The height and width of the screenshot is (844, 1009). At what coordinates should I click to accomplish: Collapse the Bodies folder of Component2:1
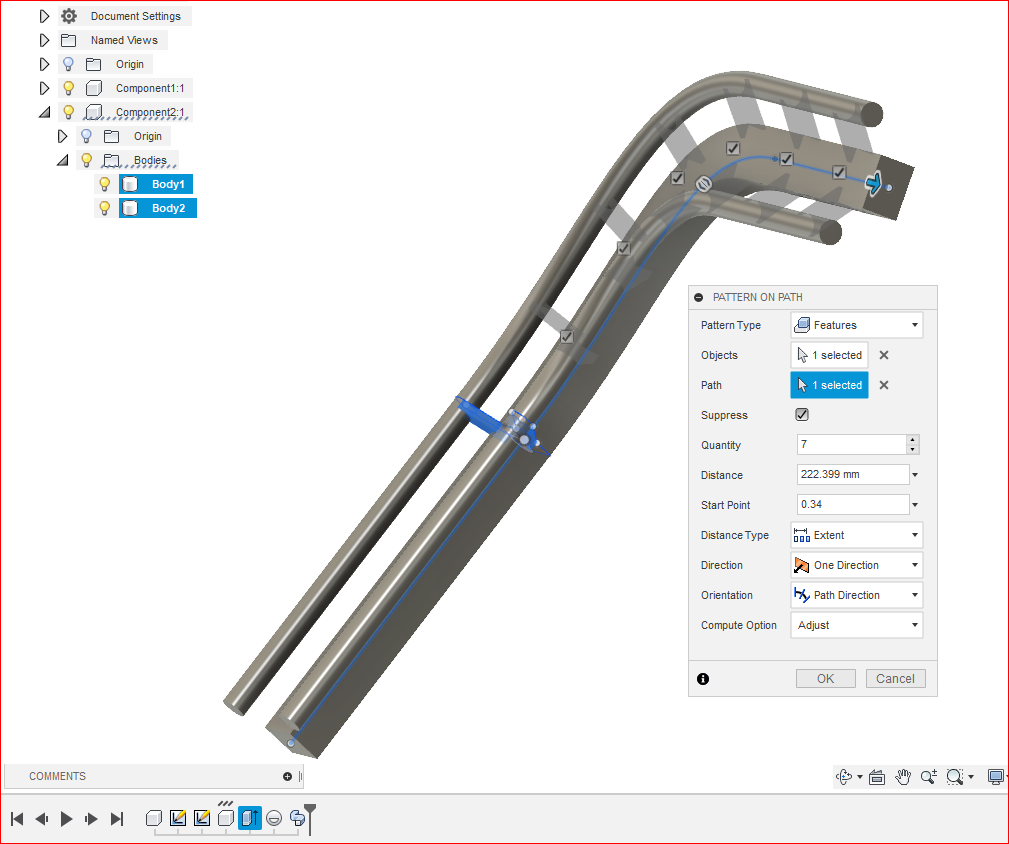click(x=62, y=160)
